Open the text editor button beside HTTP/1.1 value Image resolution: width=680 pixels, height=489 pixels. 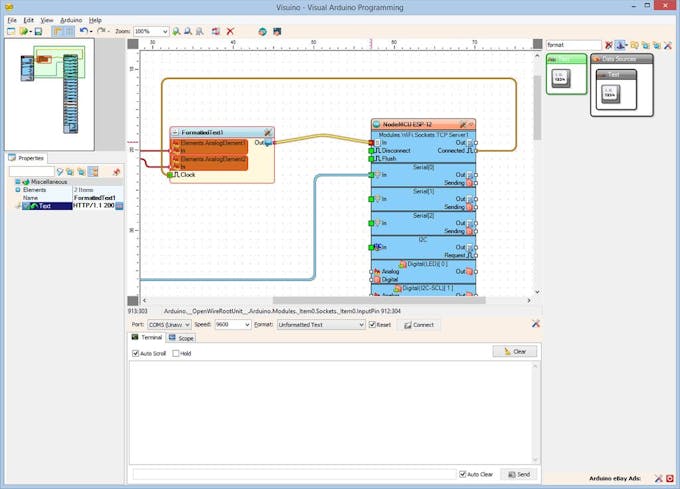[x=119, y=206]
